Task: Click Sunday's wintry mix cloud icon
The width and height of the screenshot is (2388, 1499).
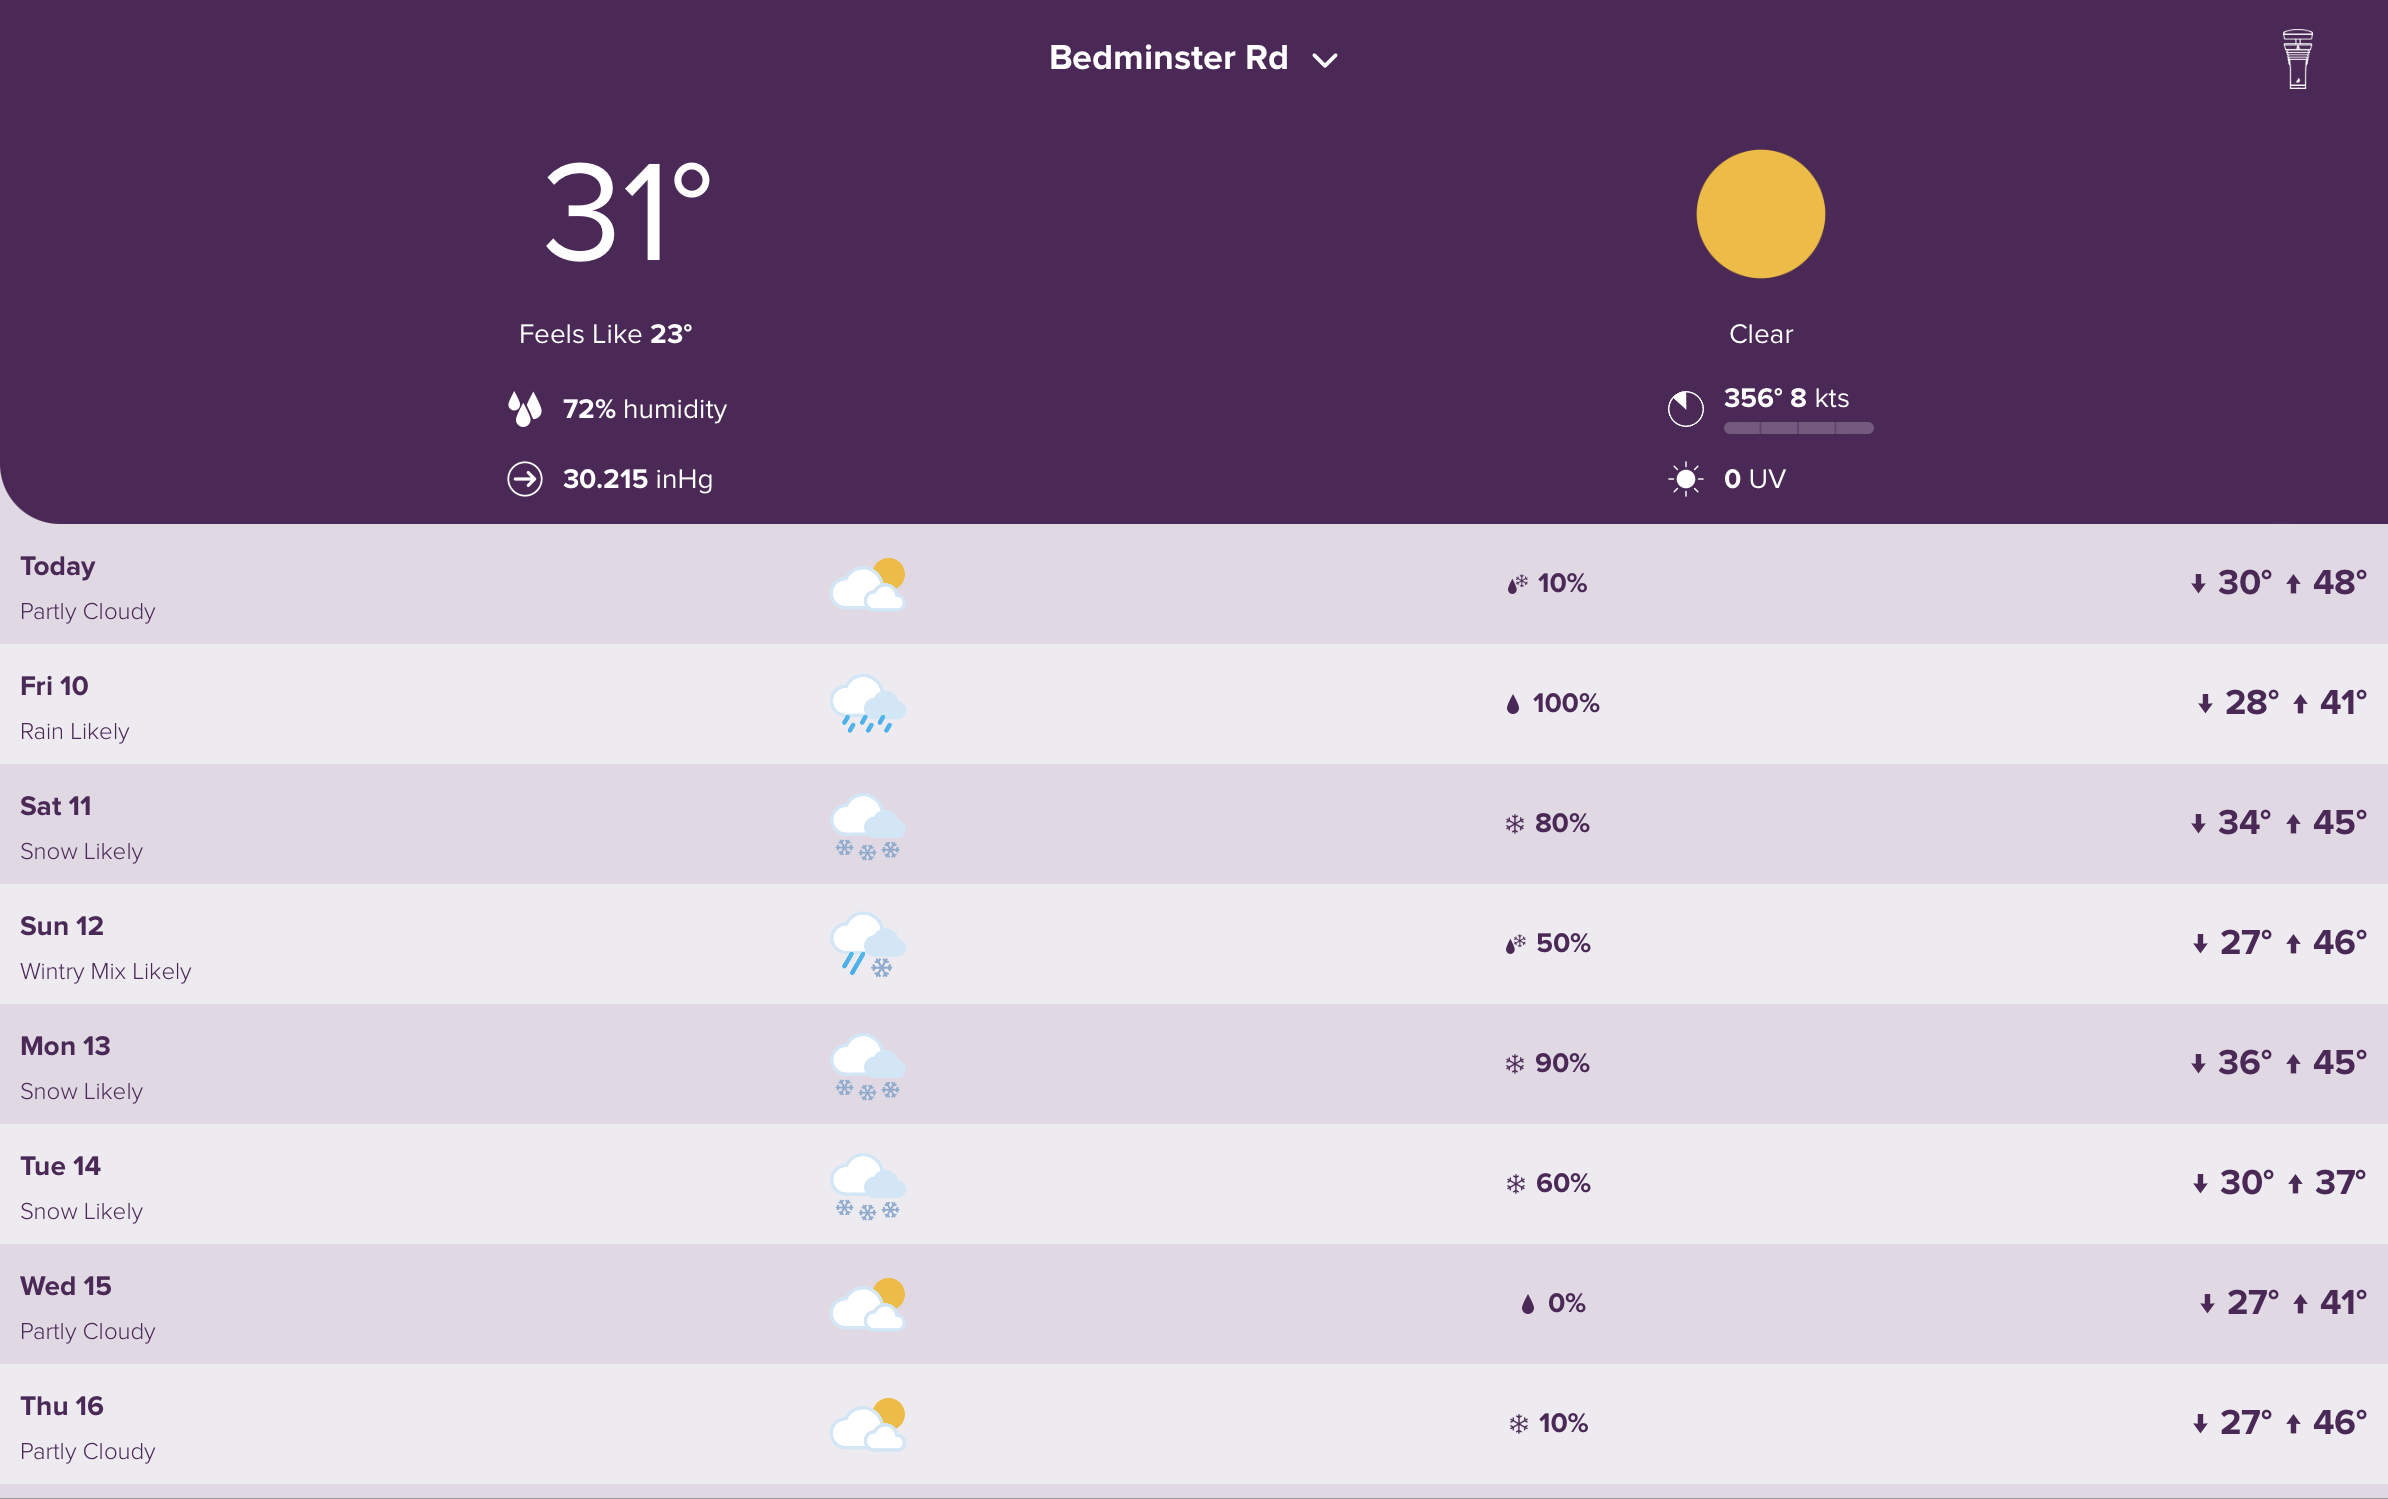Action: click(x=867, y=944)
